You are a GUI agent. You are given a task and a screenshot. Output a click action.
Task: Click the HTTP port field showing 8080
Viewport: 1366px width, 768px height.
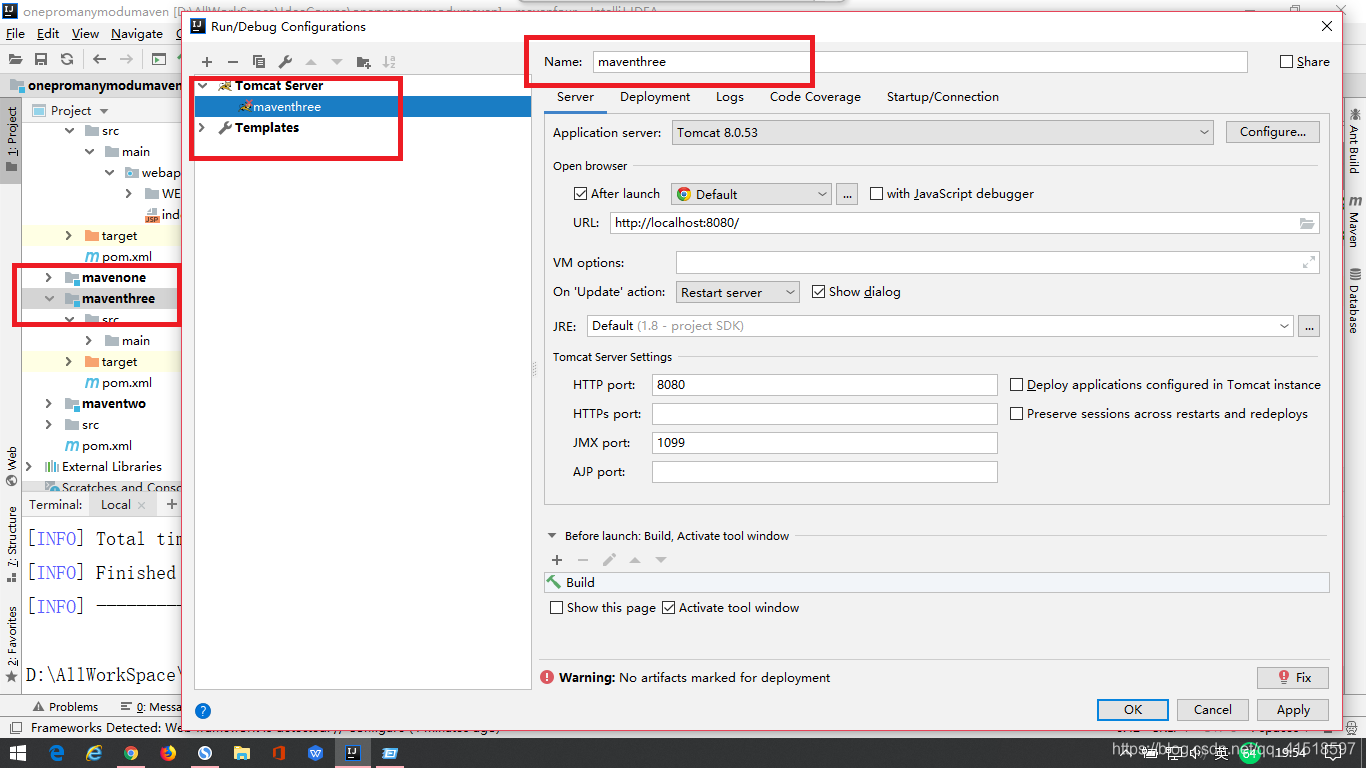coord(825,385)
